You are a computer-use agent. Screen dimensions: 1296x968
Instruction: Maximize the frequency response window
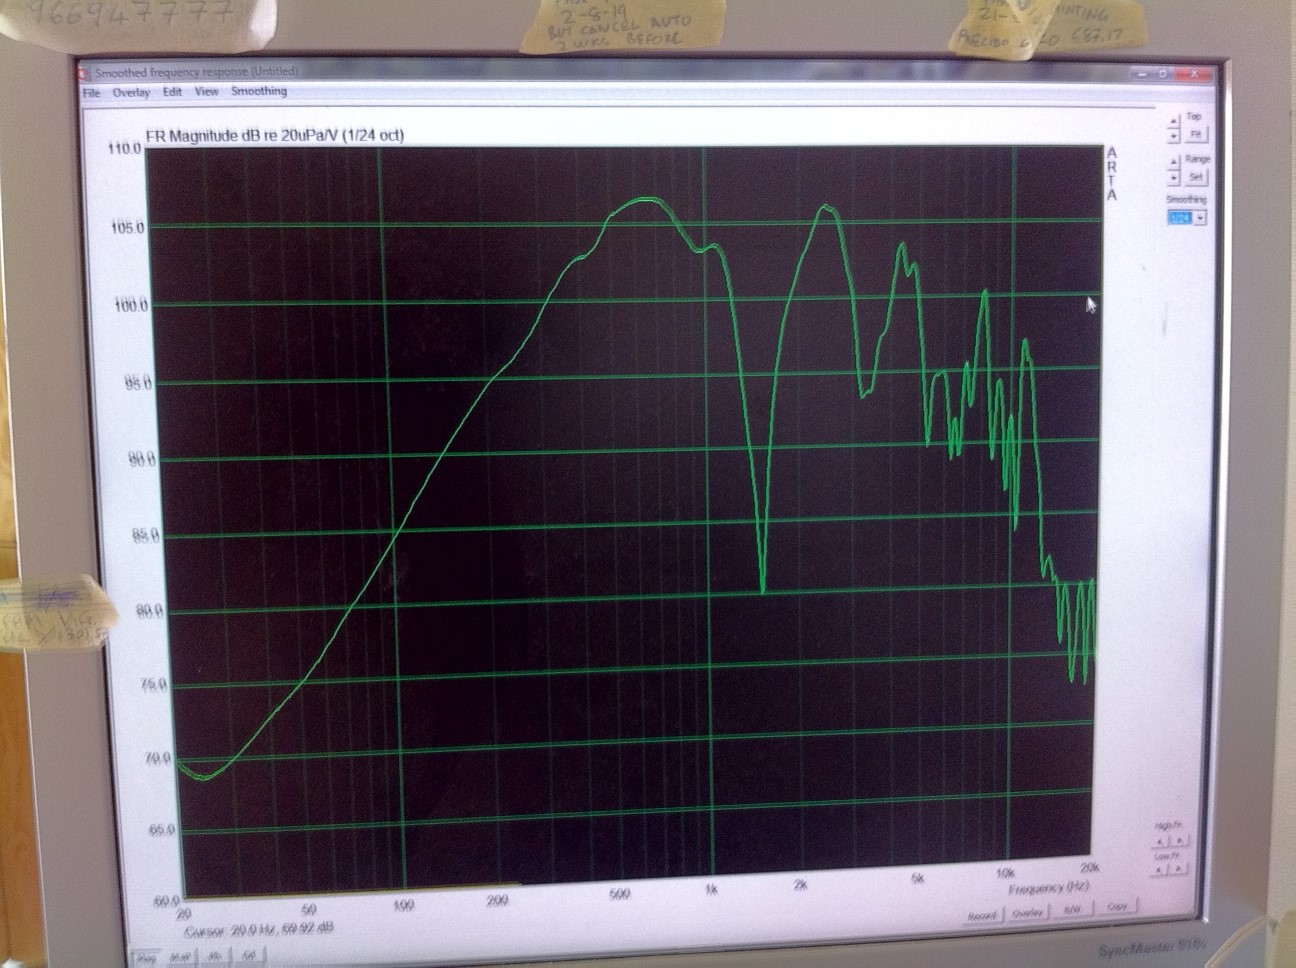click(x=1163, y=74)
